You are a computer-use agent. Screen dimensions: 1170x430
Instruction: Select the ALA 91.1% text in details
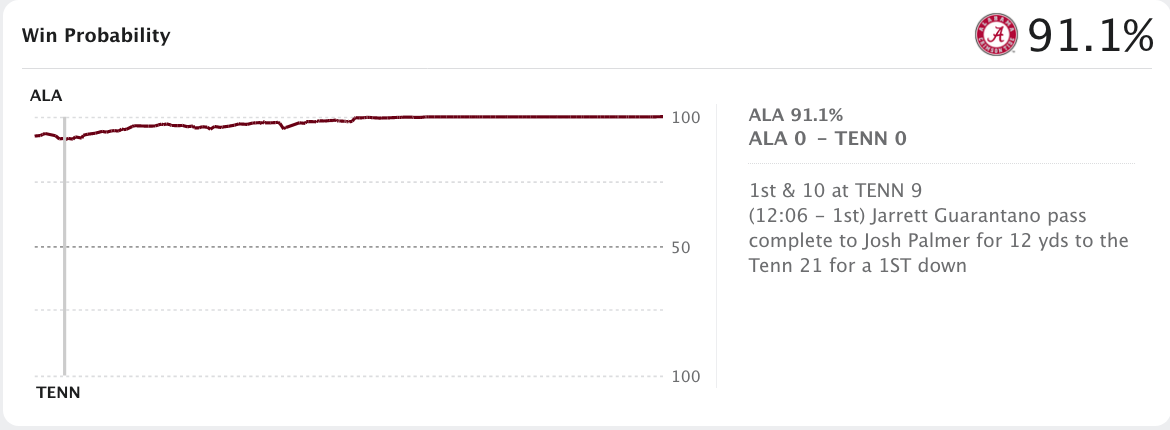click(795, 115)
